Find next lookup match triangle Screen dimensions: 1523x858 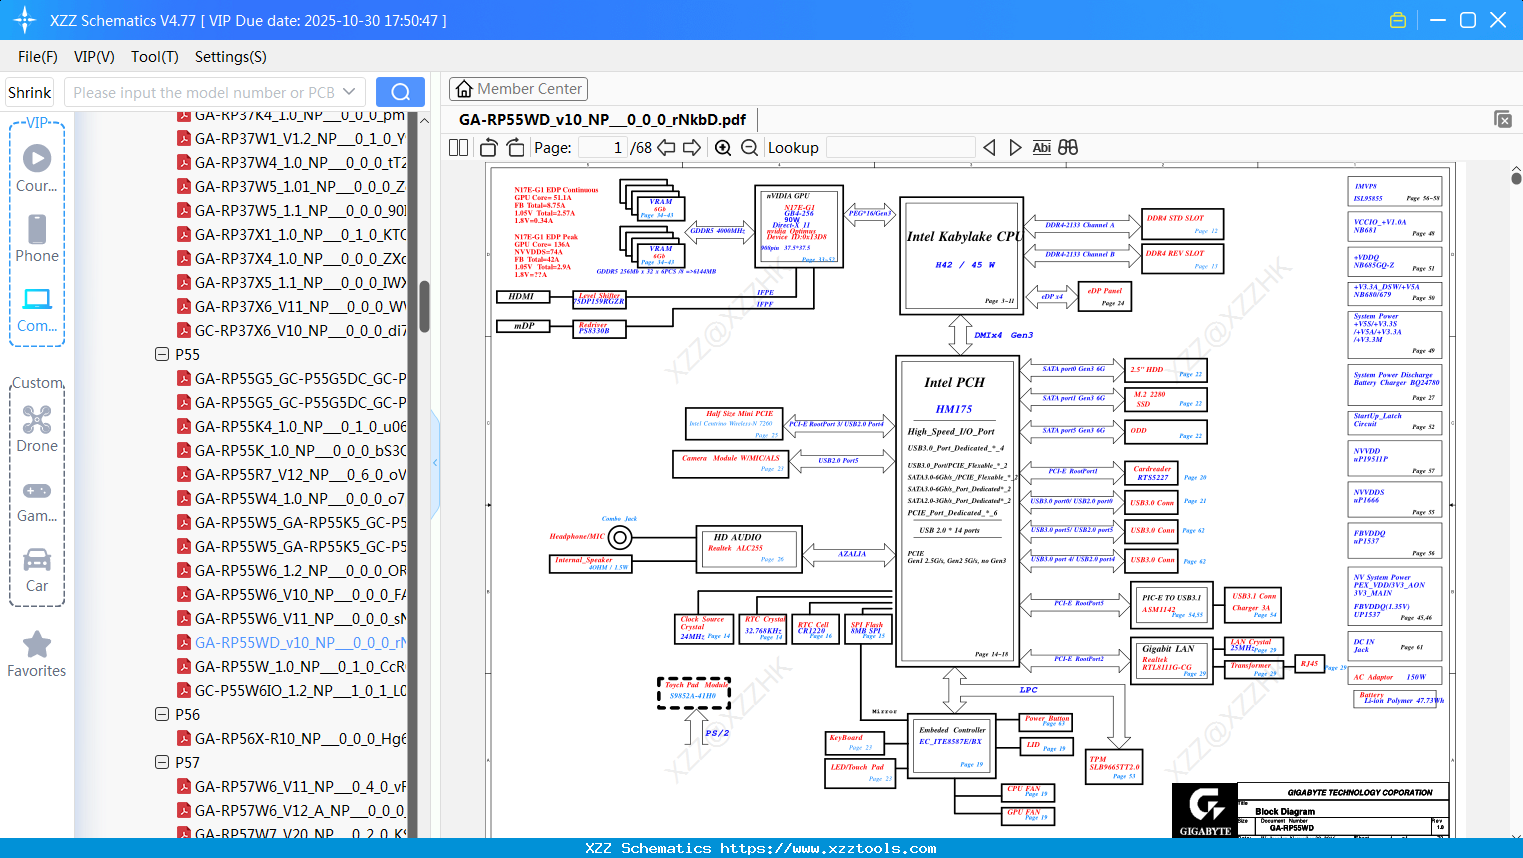pyautogui.click(x=1015, y=147)
